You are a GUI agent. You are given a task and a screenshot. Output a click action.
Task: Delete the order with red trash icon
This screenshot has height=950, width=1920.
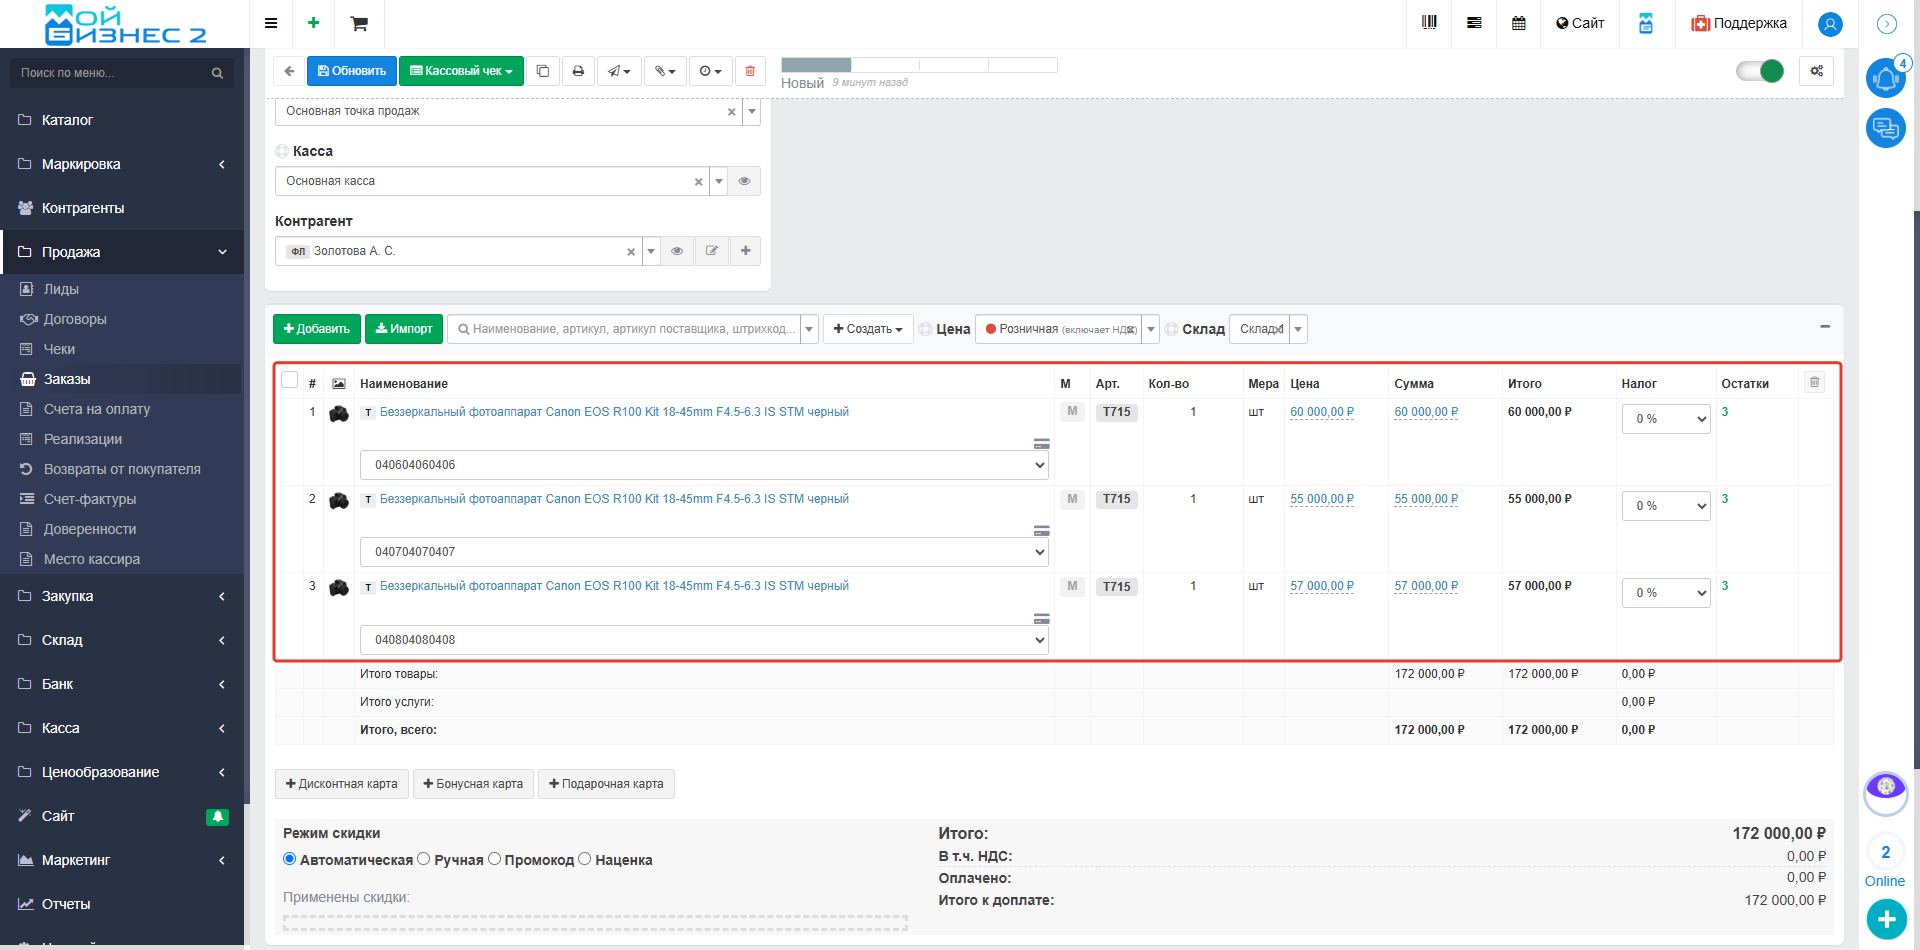[750, 71]
